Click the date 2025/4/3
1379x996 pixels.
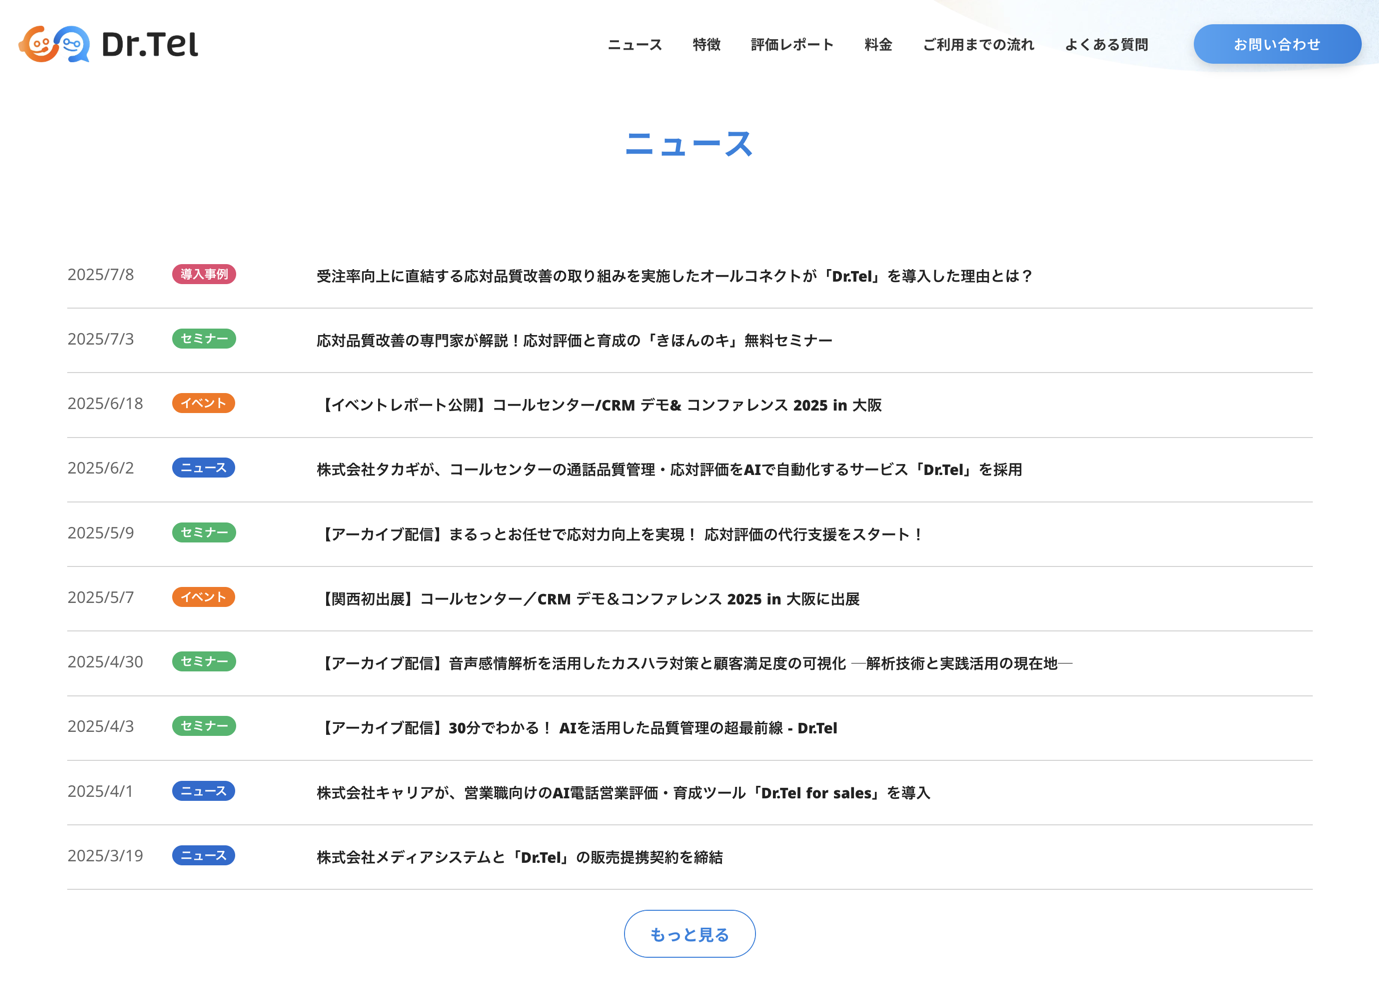click(100, 726)
